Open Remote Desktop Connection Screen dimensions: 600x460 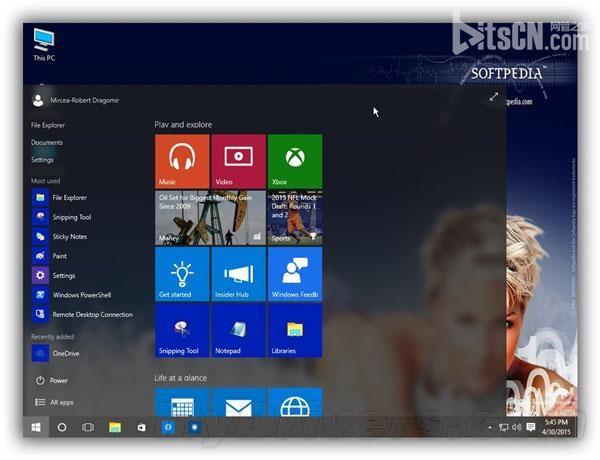point(82,314)
